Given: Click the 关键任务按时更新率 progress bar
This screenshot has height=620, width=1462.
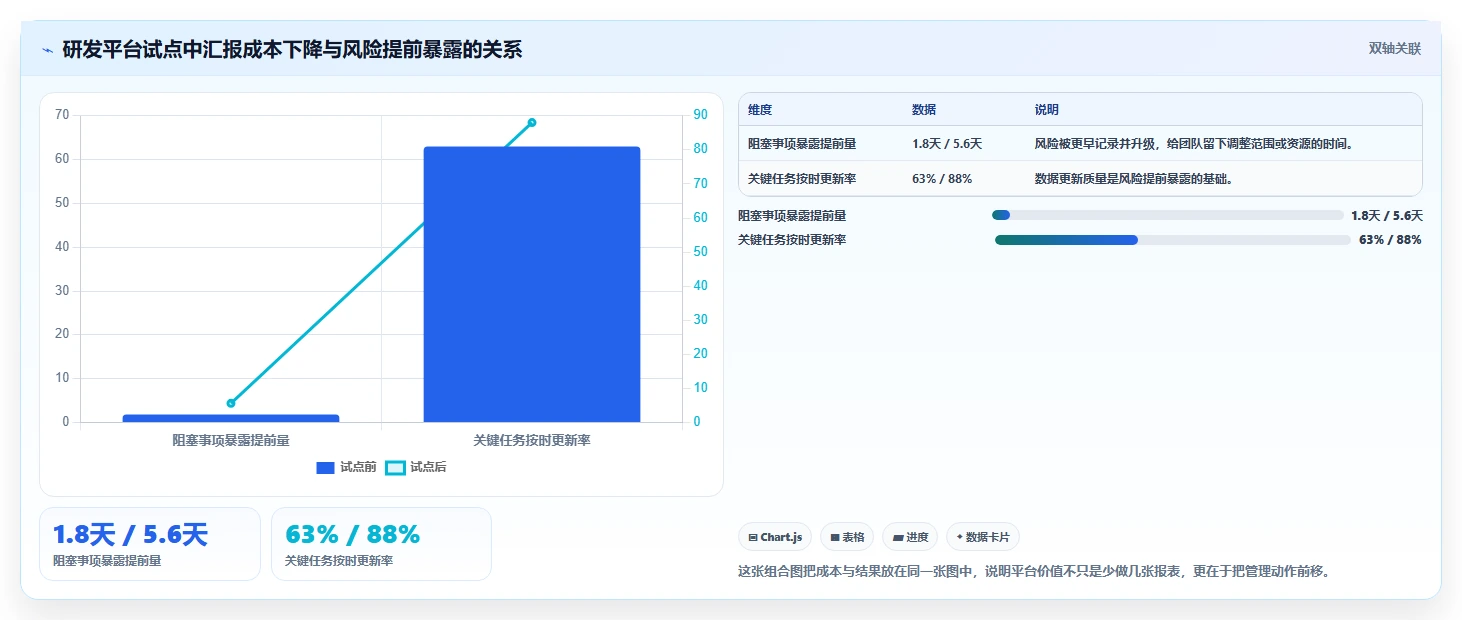Looking at the screenshot, I should point(1173,240).
